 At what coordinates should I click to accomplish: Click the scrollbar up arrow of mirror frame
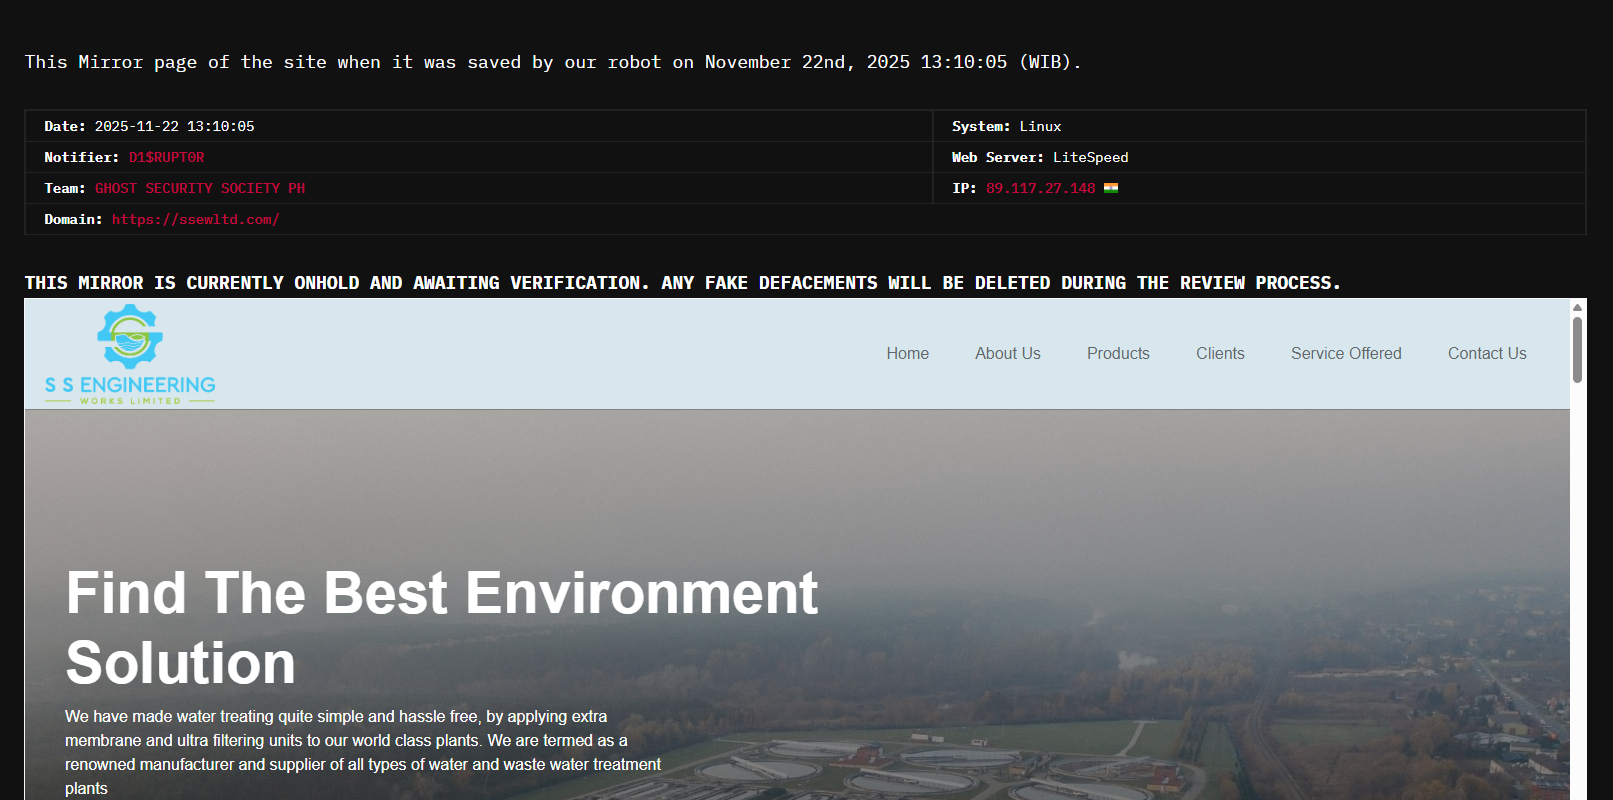[1577, 308]
